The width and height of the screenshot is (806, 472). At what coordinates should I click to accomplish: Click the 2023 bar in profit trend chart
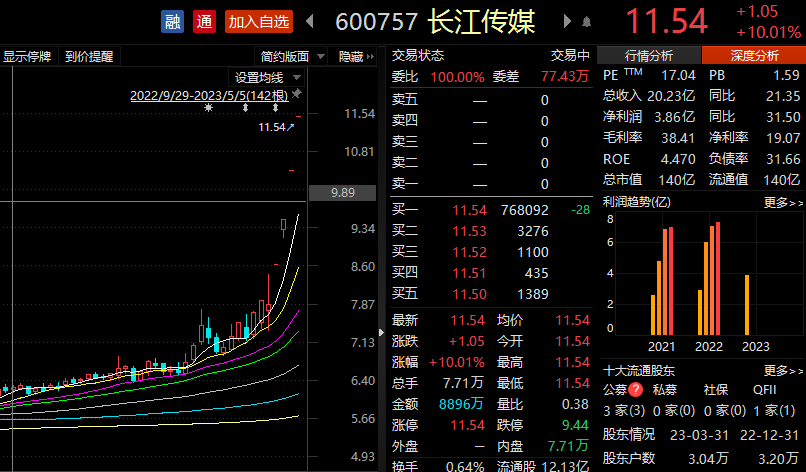pyautogui.click(x=747, y=305)
